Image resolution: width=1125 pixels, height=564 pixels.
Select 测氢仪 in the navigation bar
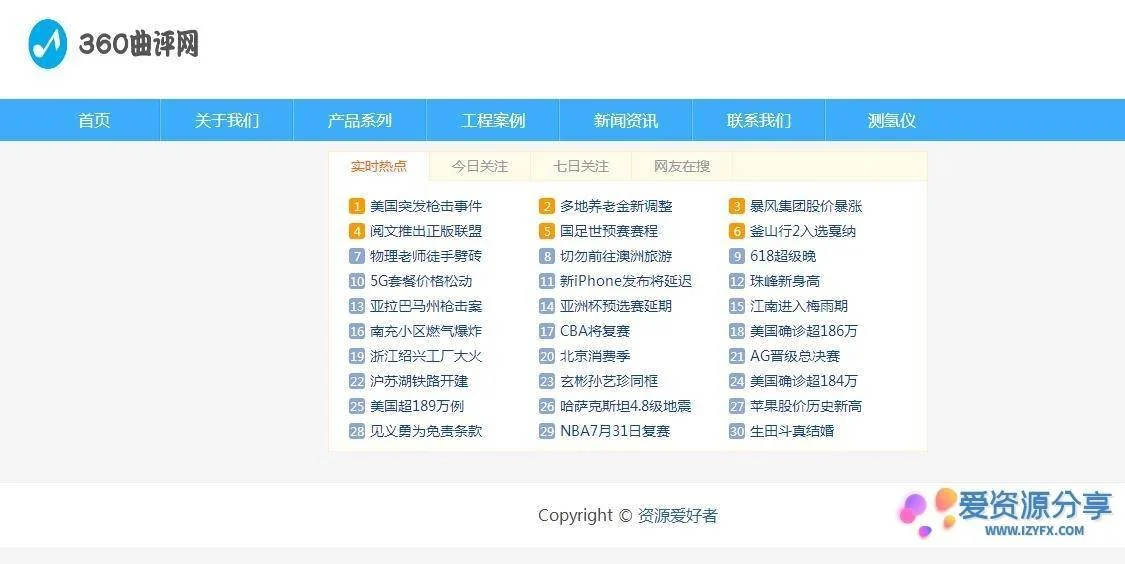pos(892,121)
